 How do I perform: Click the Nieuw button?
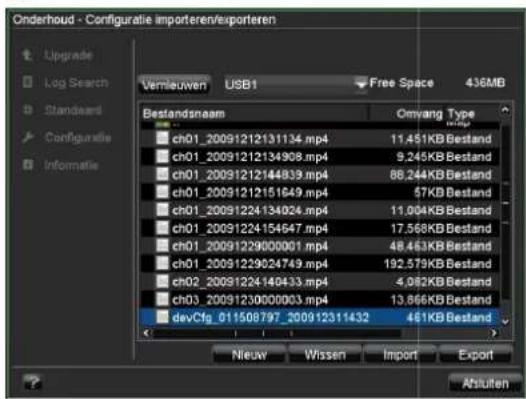pos(249,355)
